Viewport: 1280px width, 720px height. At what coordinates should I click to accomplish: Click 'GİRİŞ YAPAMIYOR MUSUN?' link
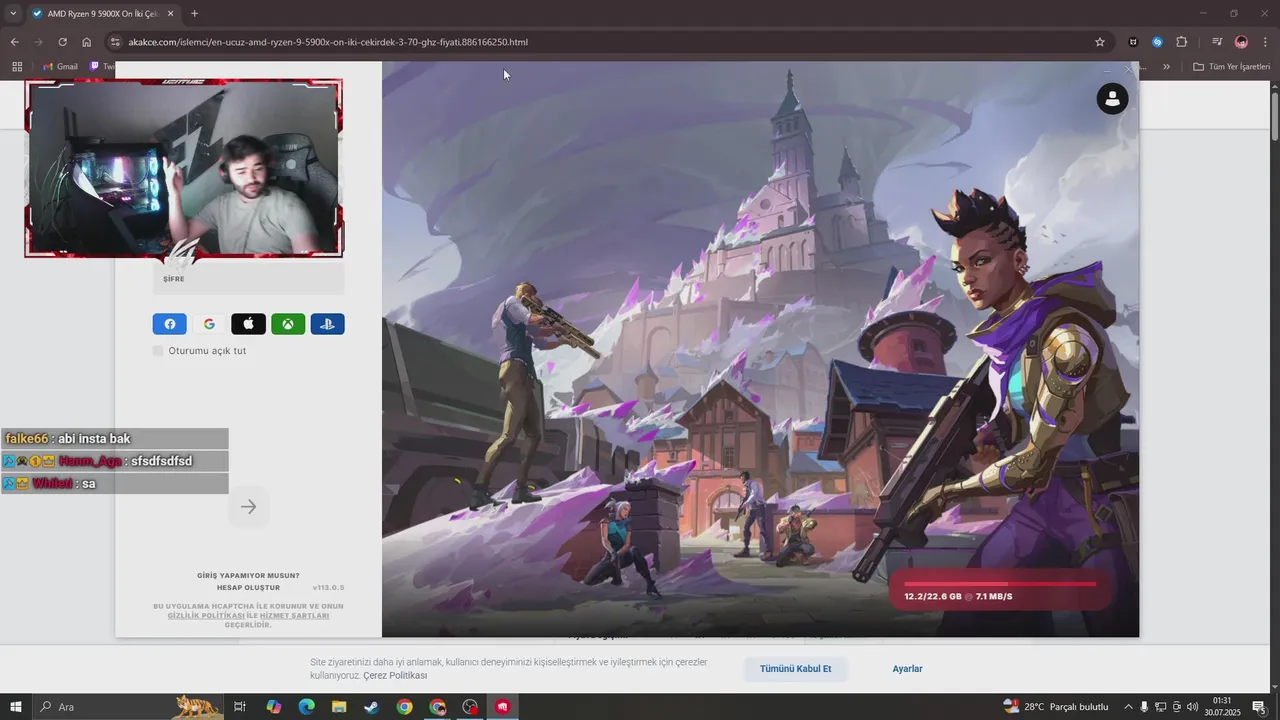click(248, 576)
